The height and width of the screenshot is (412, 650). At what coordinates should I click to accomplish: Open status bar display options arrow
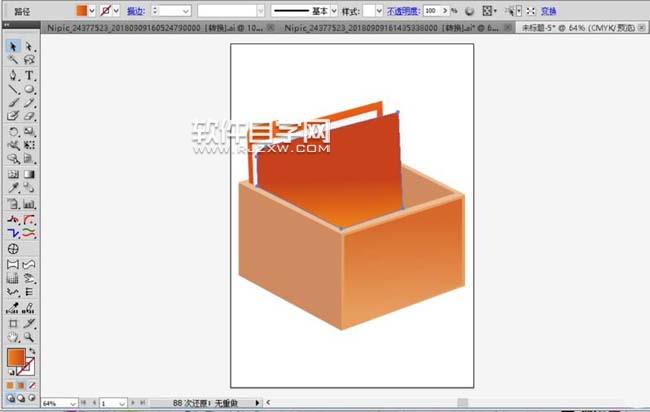pyautogui.click(x=257, y=403)
